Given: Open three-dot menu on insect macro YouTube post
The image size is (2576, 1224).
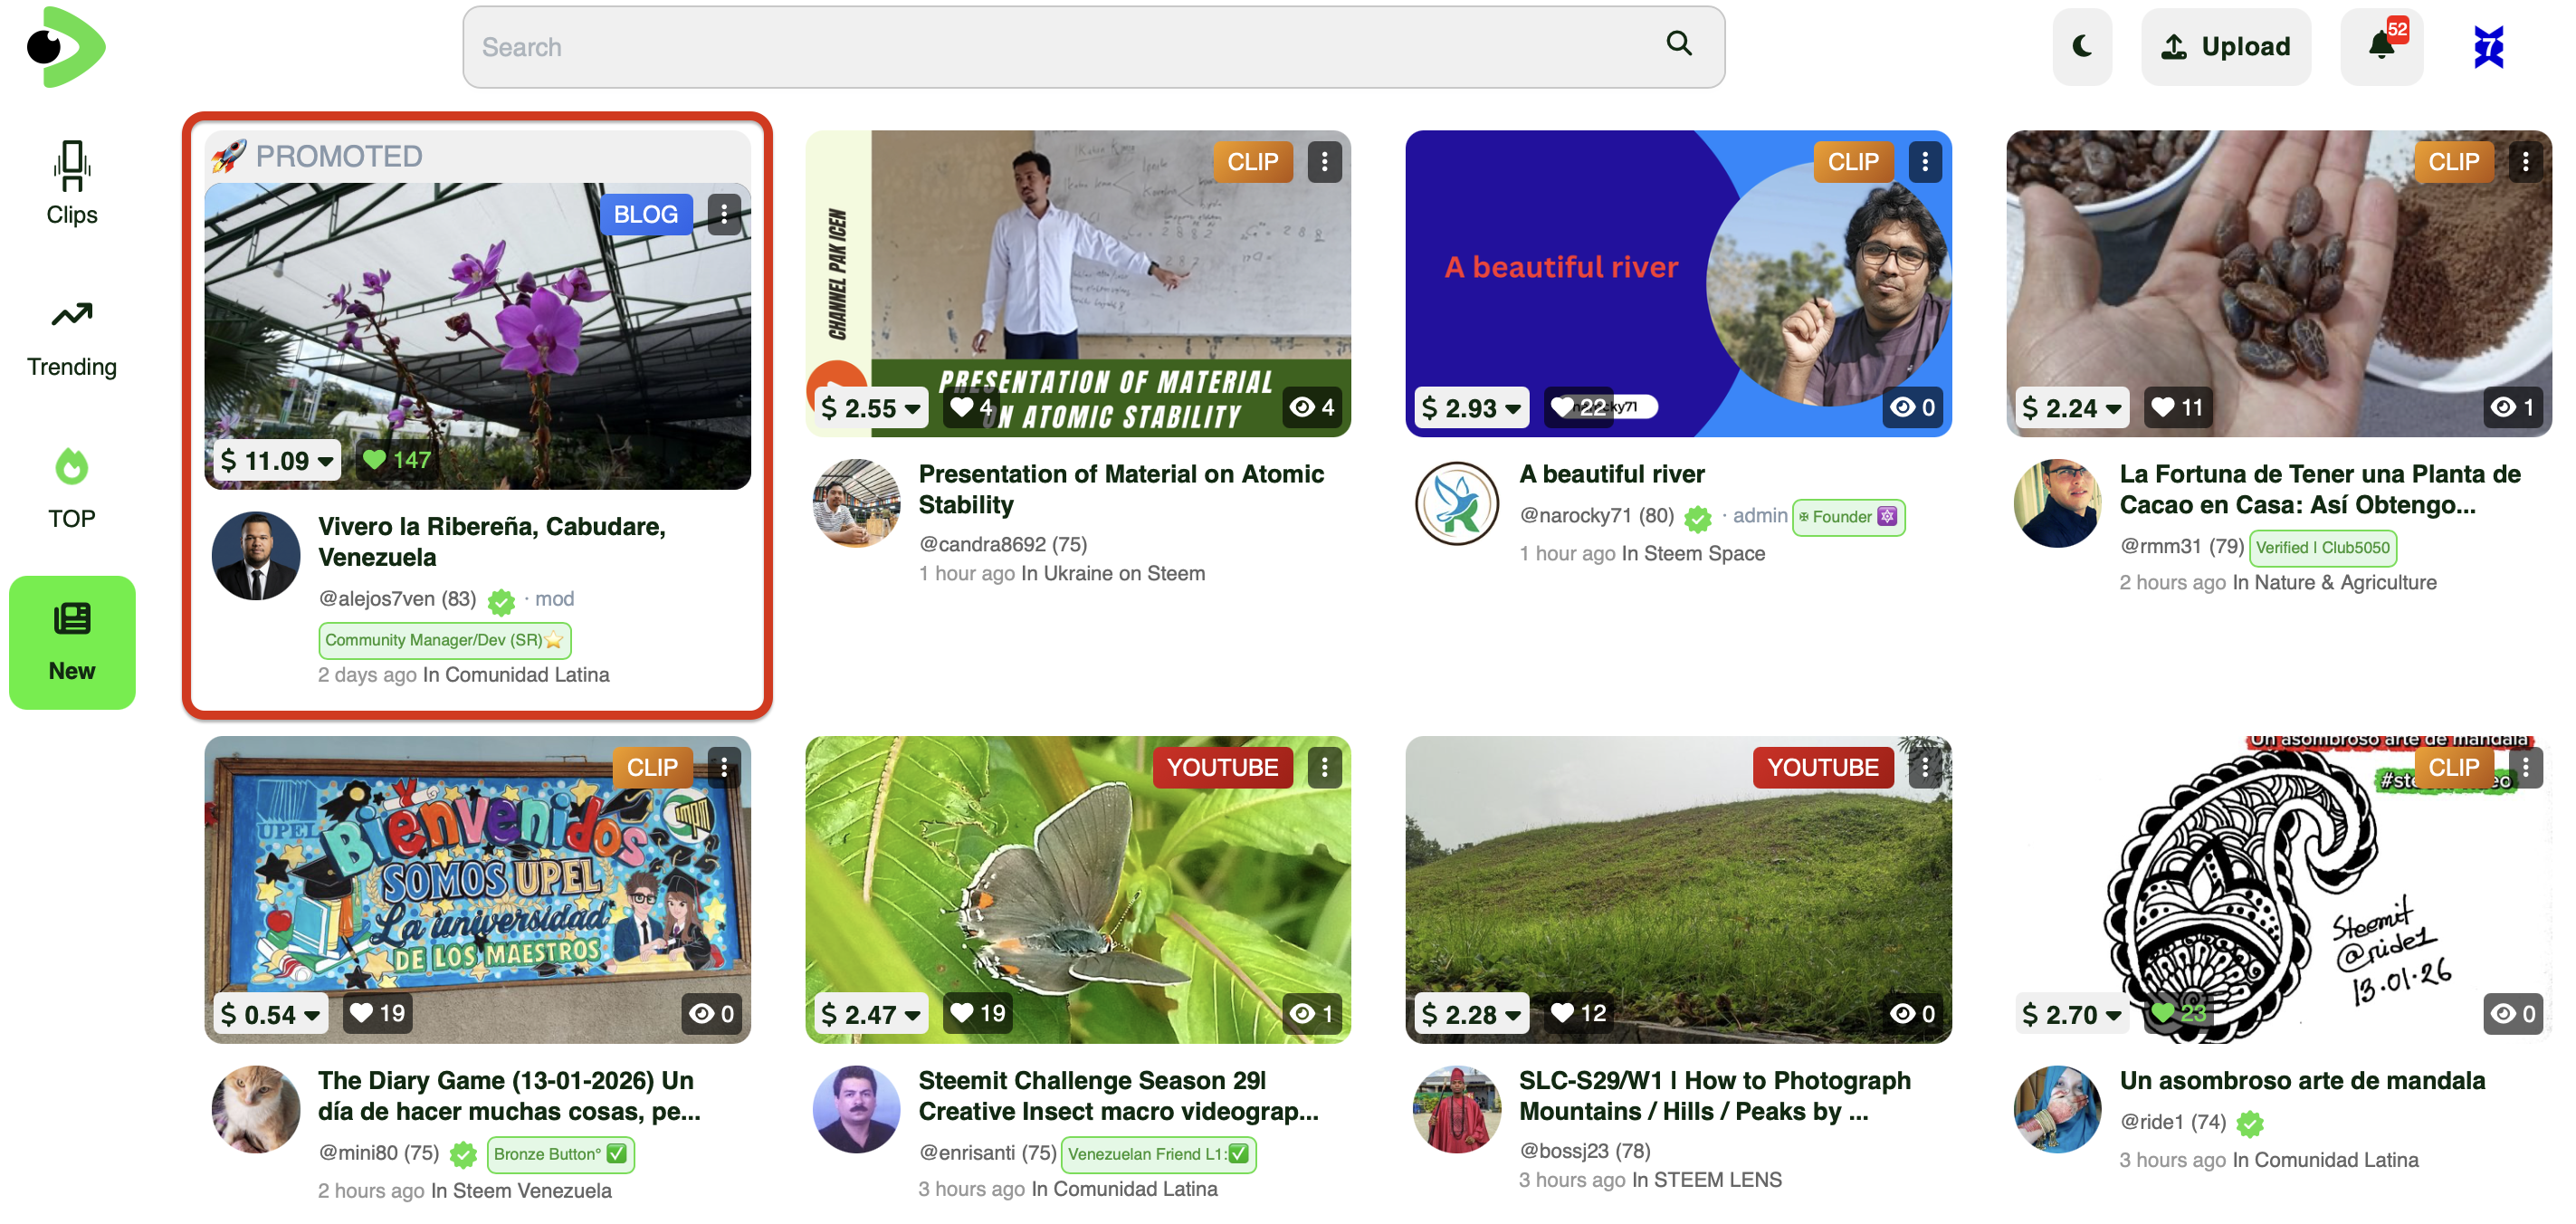Looking at the screenshot, I should click(1324, 767).
